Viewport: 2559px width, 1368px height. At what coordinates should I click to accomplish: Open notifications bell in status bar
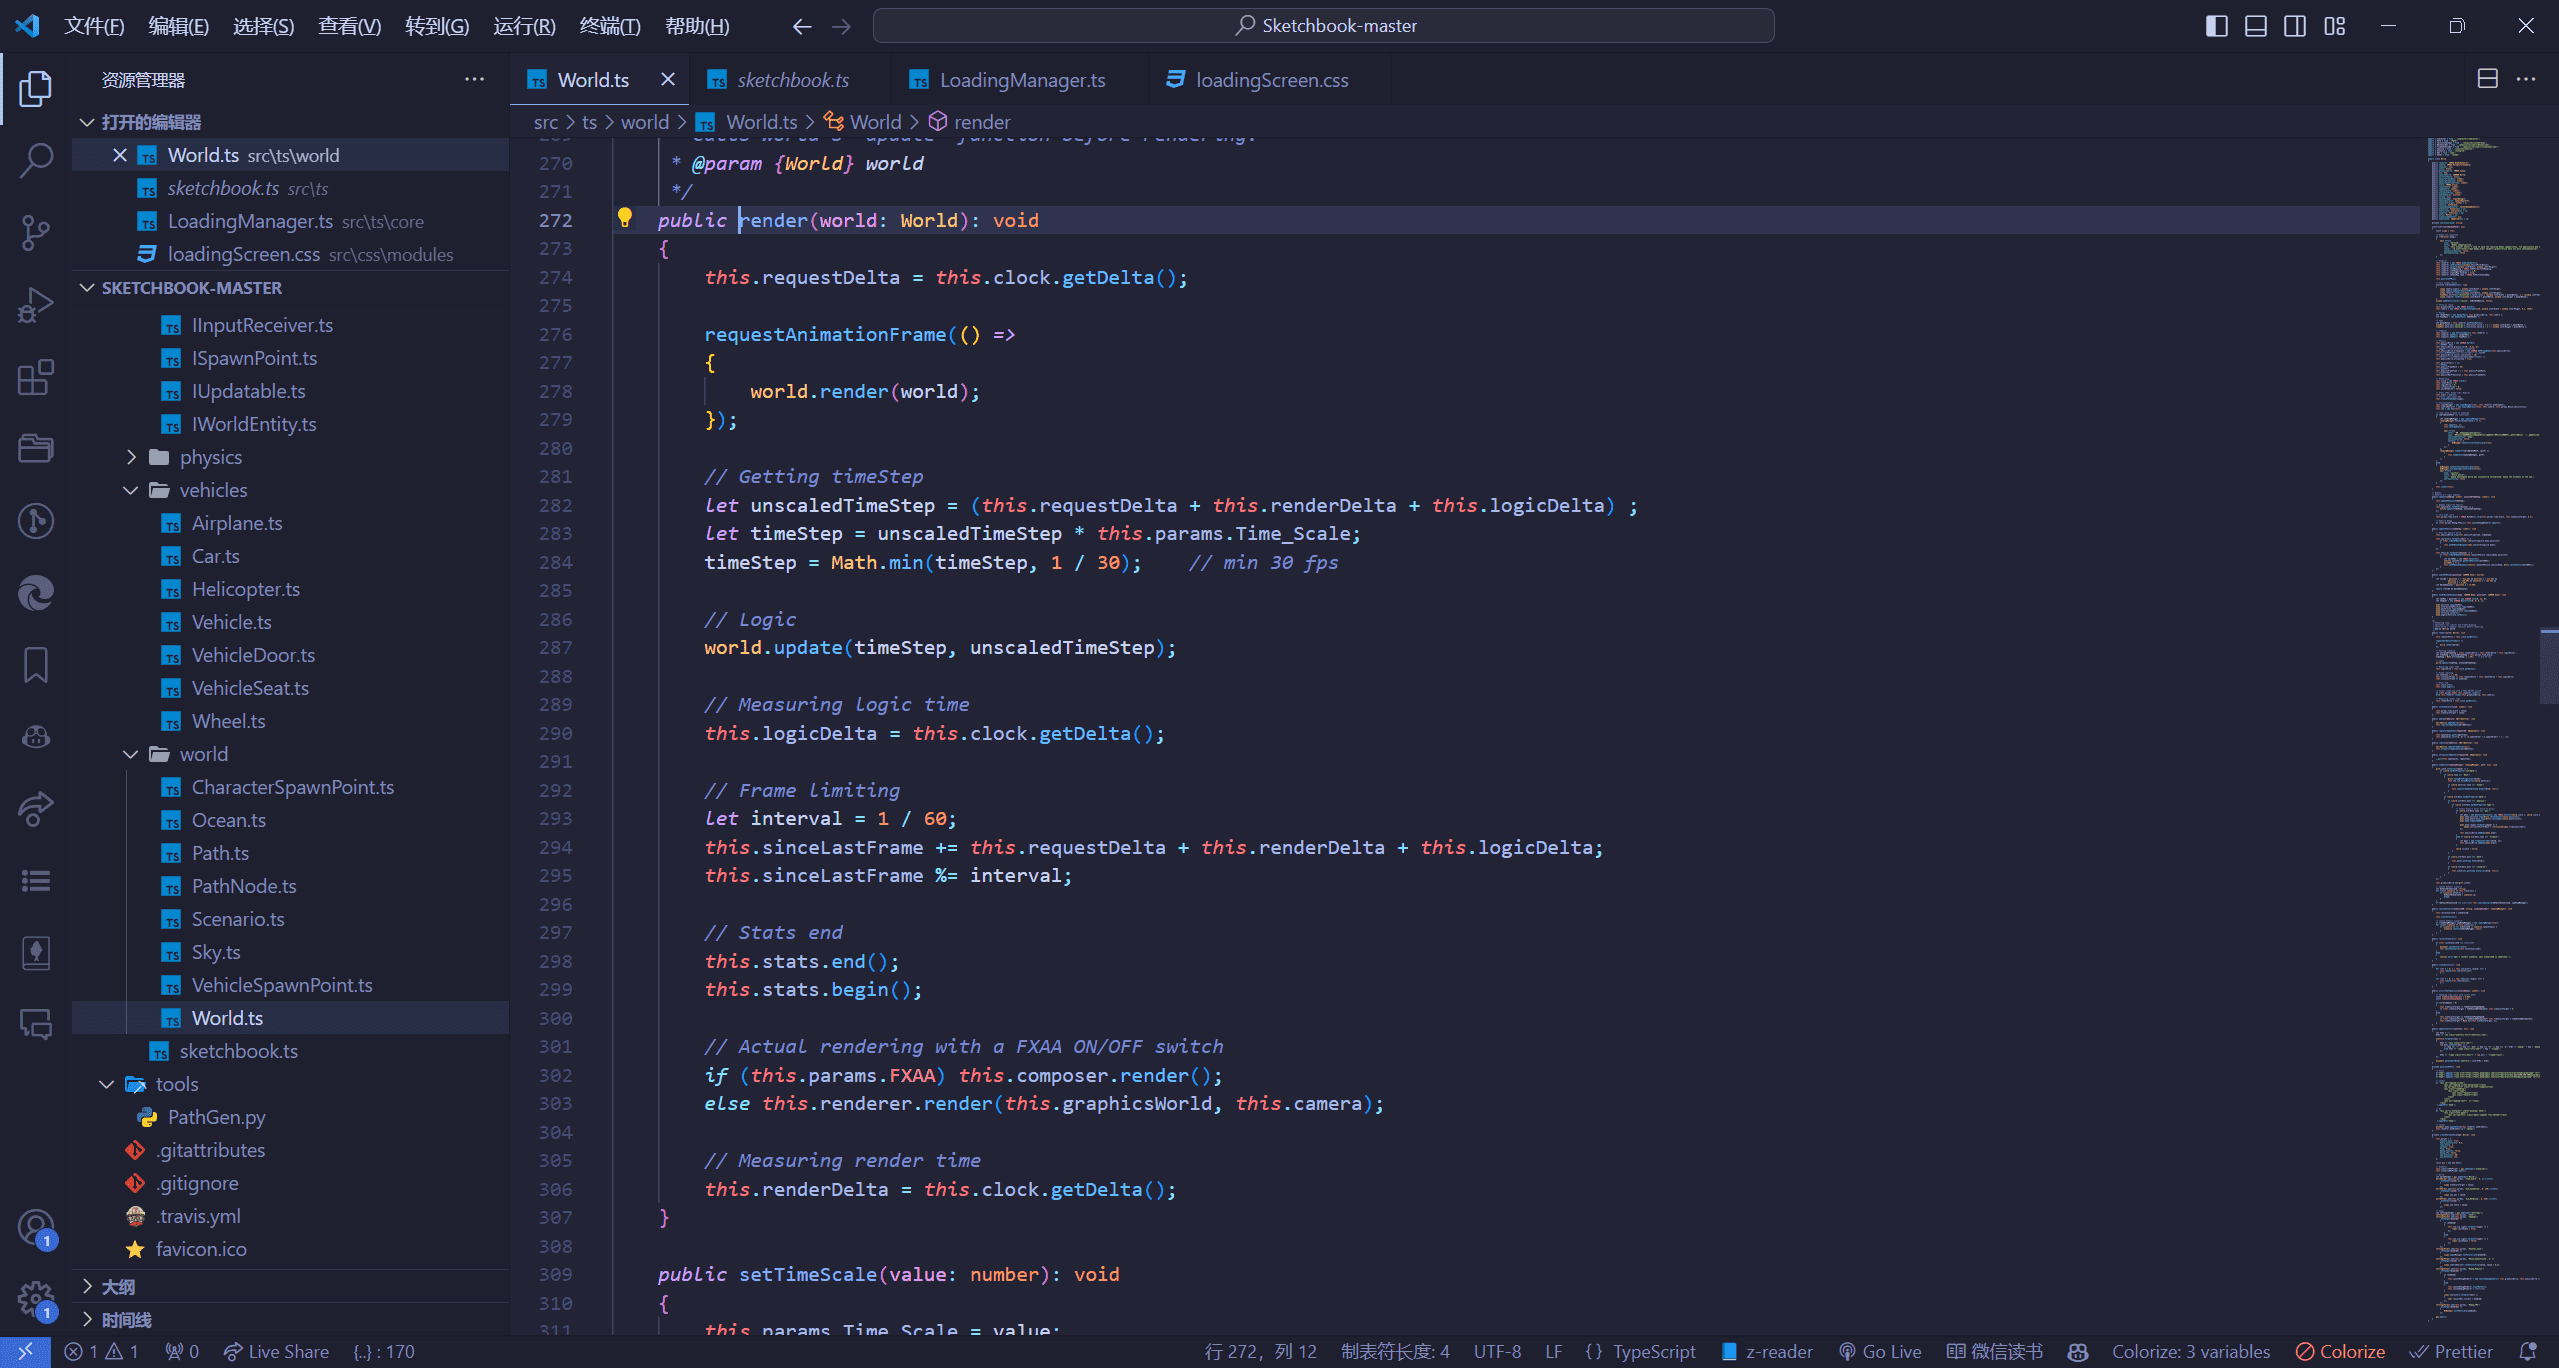[x=2528, y=1352]
